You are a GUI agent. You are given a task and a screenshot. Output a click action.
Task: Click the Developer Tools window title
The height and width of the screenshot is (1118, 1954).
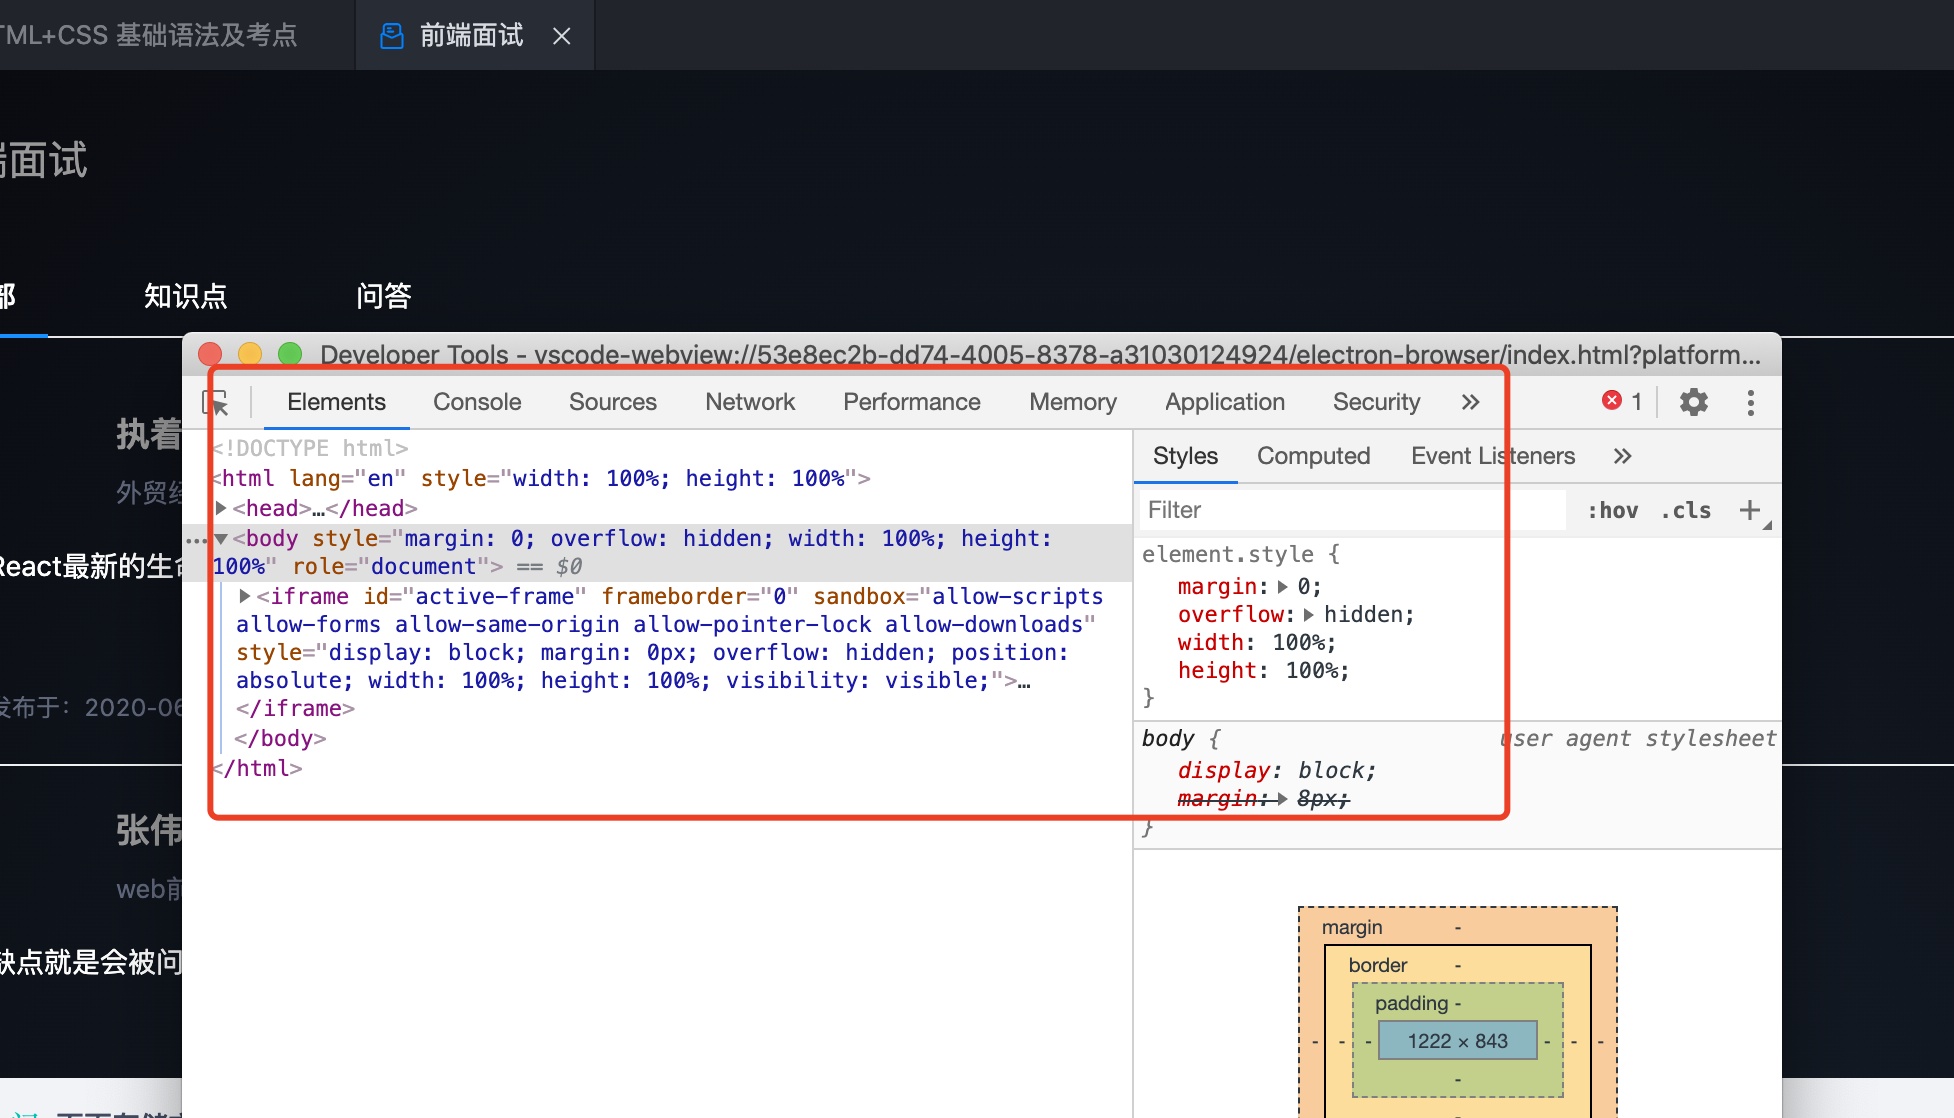(1040, 354)
